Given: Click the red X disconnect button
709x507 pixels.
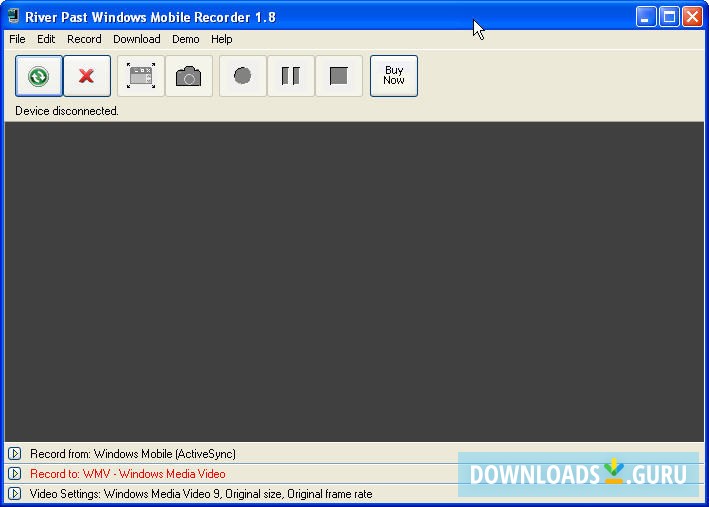Looking at the screenshot, I should click(87, 76).
